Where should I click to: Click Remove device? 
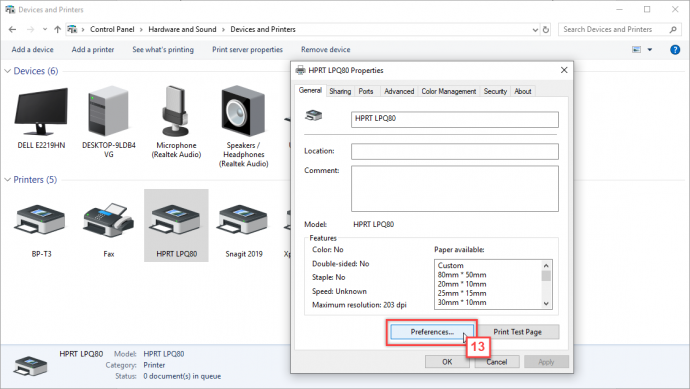click(x=326, y=50)
